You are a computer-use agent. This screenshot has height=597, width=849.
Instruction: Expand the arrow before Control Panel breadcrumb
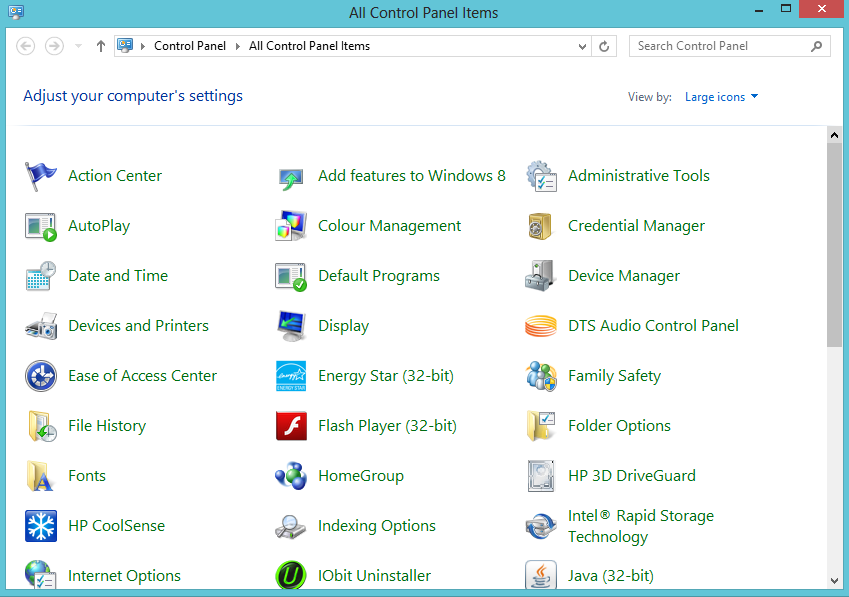click(143, 47)
